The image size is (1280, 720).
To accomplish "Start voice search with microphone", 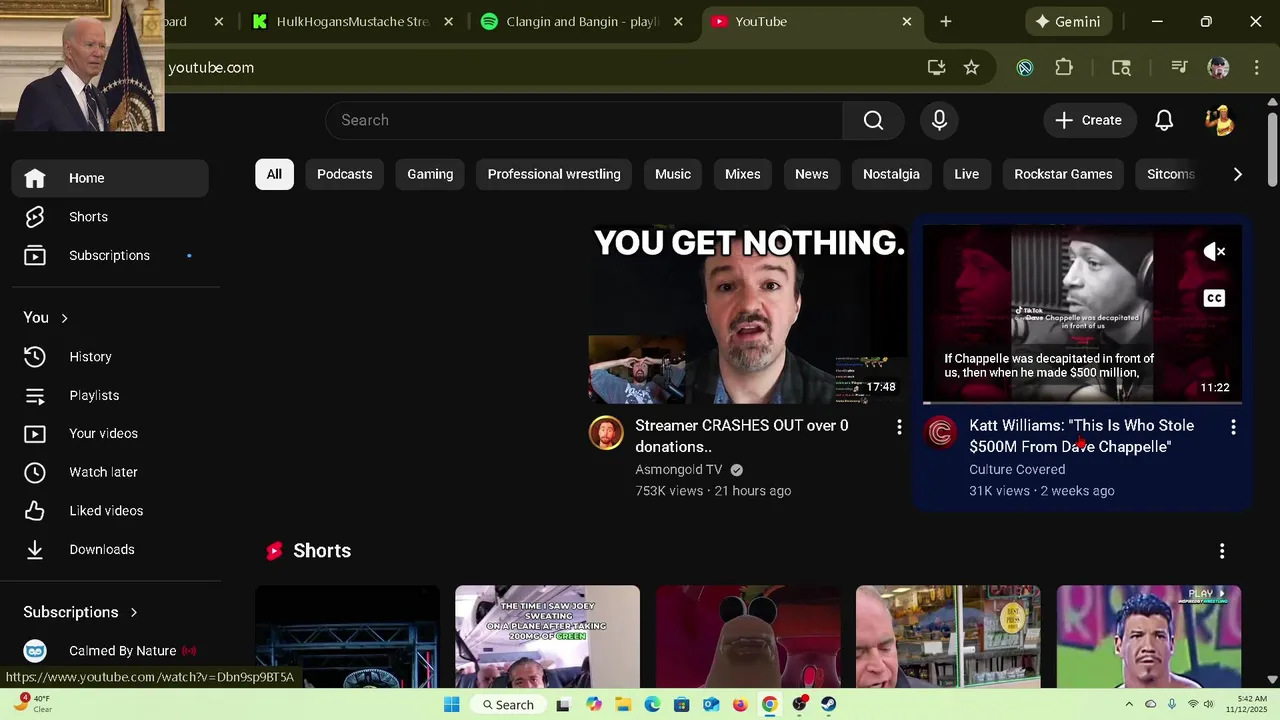I will (x=939, y=120).
